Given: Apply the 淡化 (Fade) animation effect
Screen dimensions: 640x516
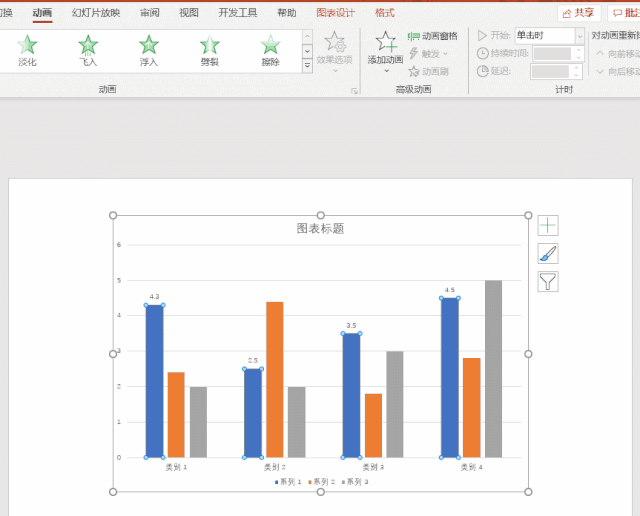Looking at the screenshot, I should click(27, 50).
